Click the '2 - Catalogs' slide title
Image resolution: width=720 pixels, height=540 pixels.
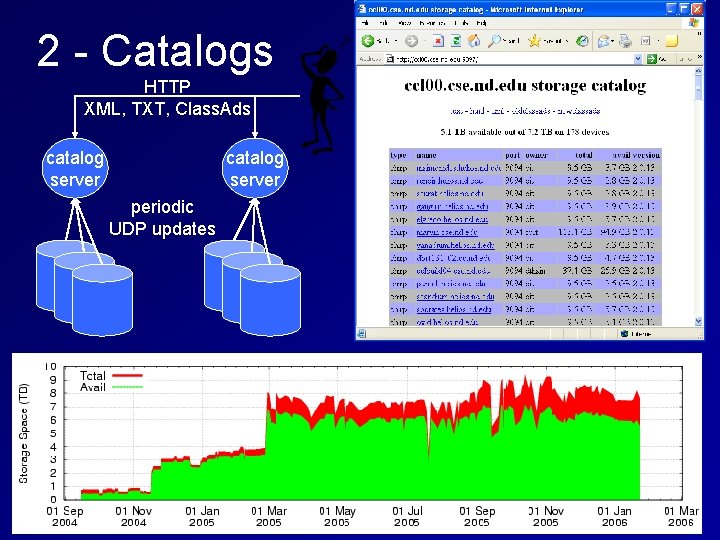coord(155,51)
